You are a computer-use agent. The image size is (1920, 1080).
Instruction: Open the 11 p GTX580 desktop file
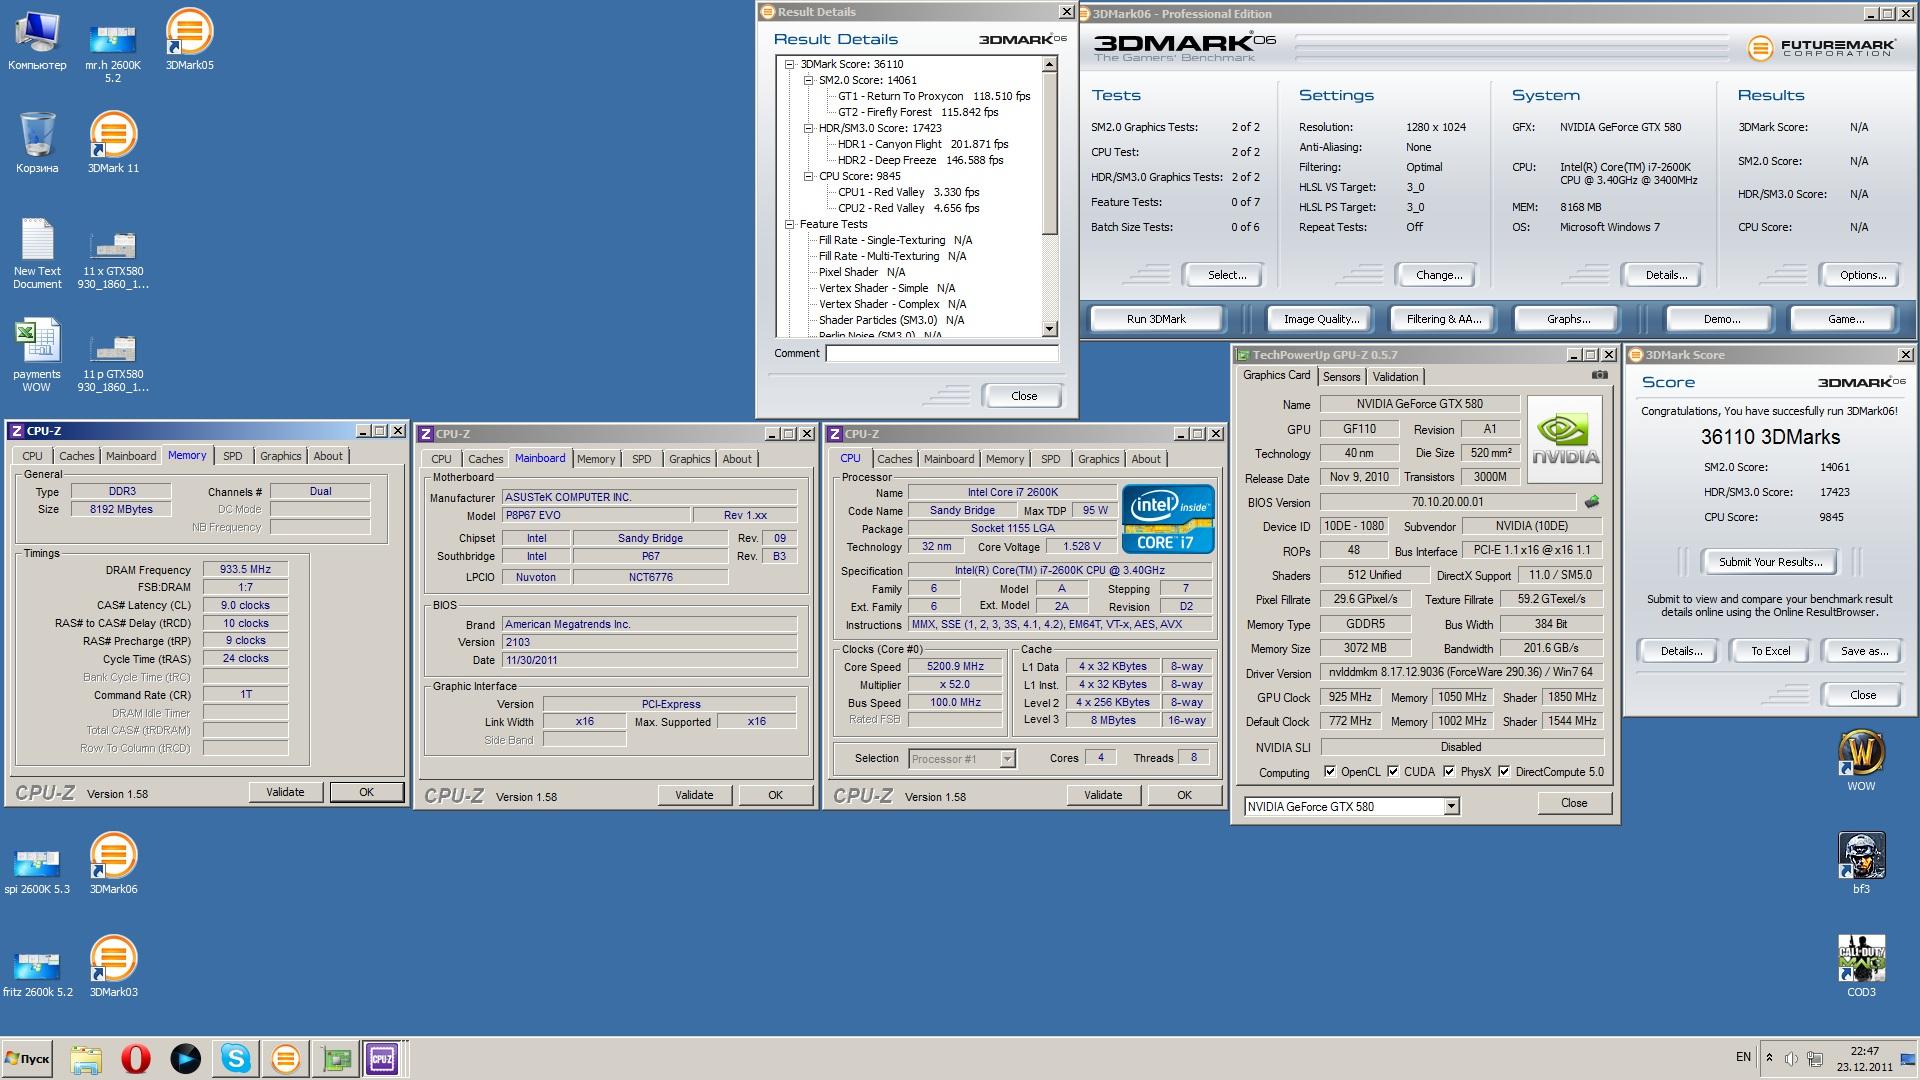[113, 362]
